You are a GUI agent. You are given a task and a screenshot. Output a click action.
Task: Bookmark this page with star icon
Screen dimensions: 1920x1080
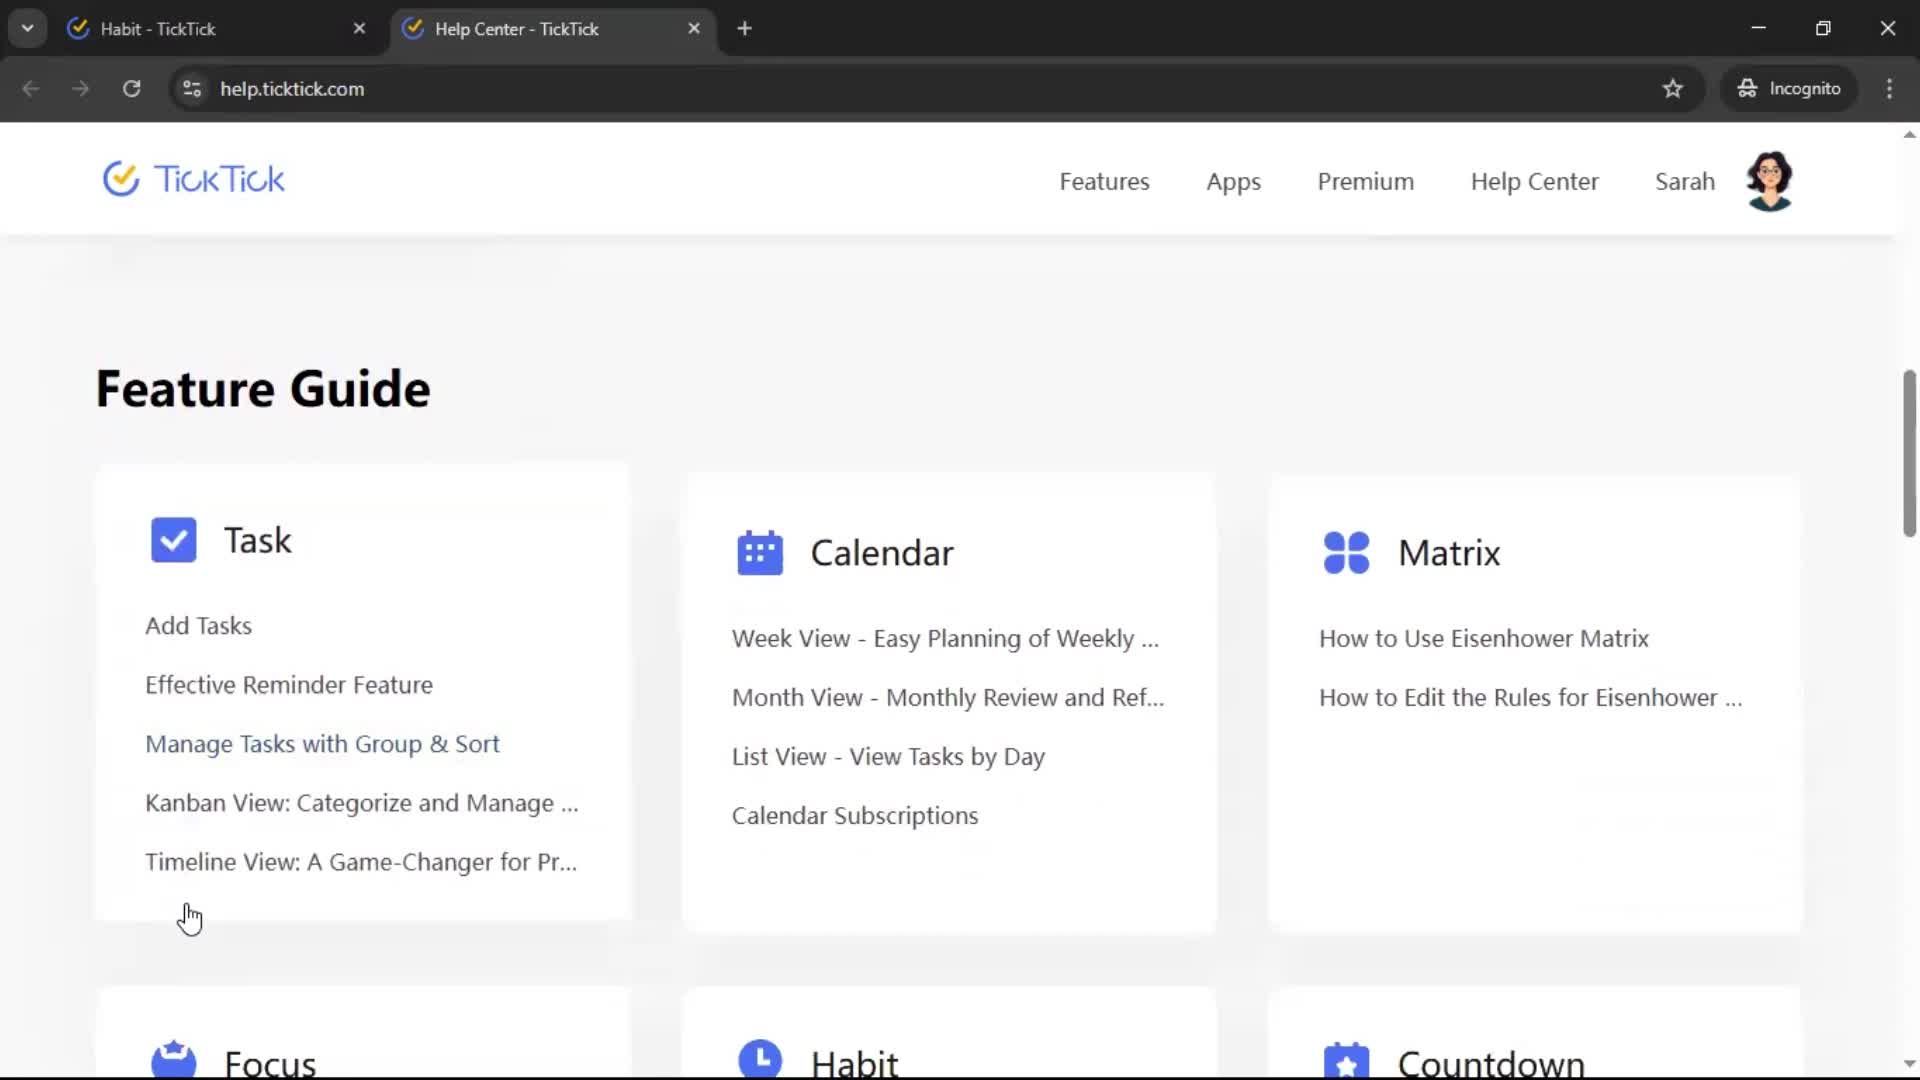(1673, 89)
